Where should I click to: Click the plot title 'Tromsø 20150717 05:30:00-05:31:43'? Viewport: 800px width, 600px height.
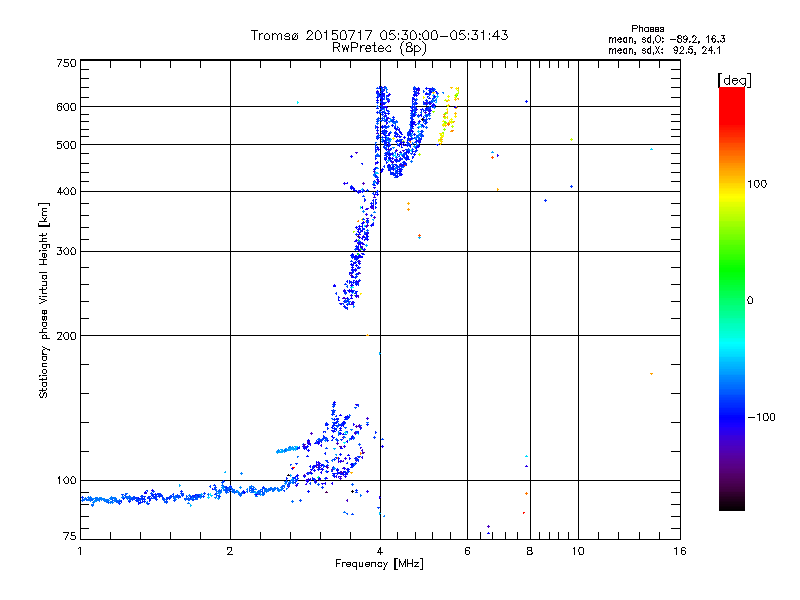click(379, 35)
